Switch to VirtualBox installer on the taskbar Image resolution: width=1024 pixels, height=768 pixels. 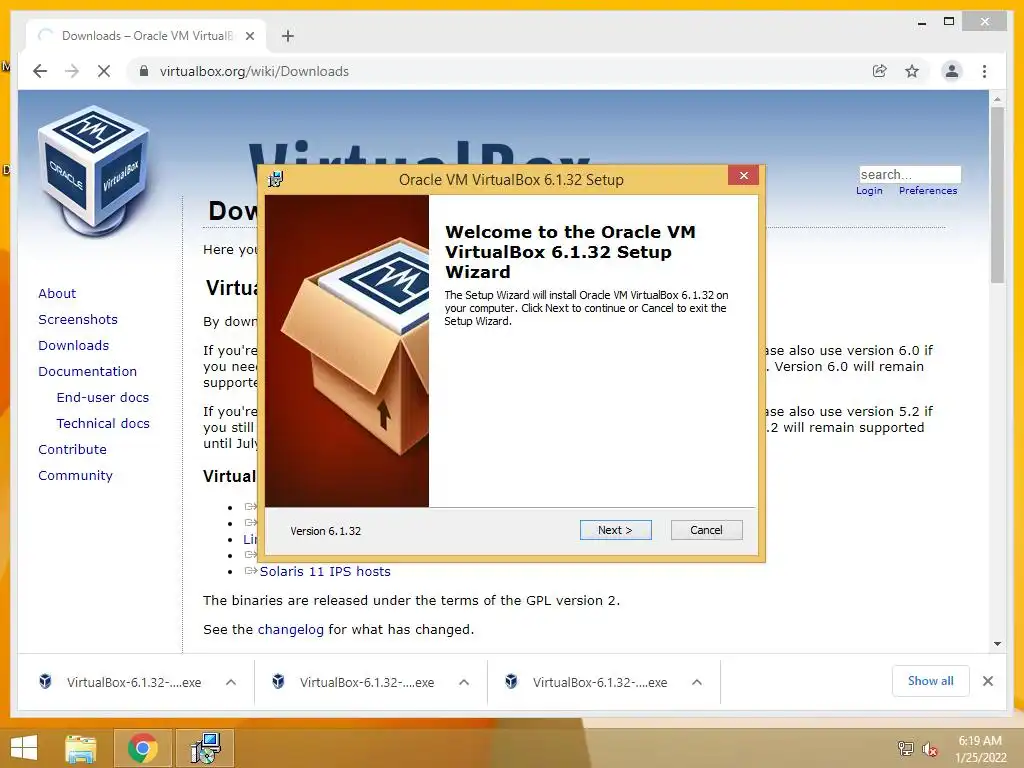coord(205,748)
